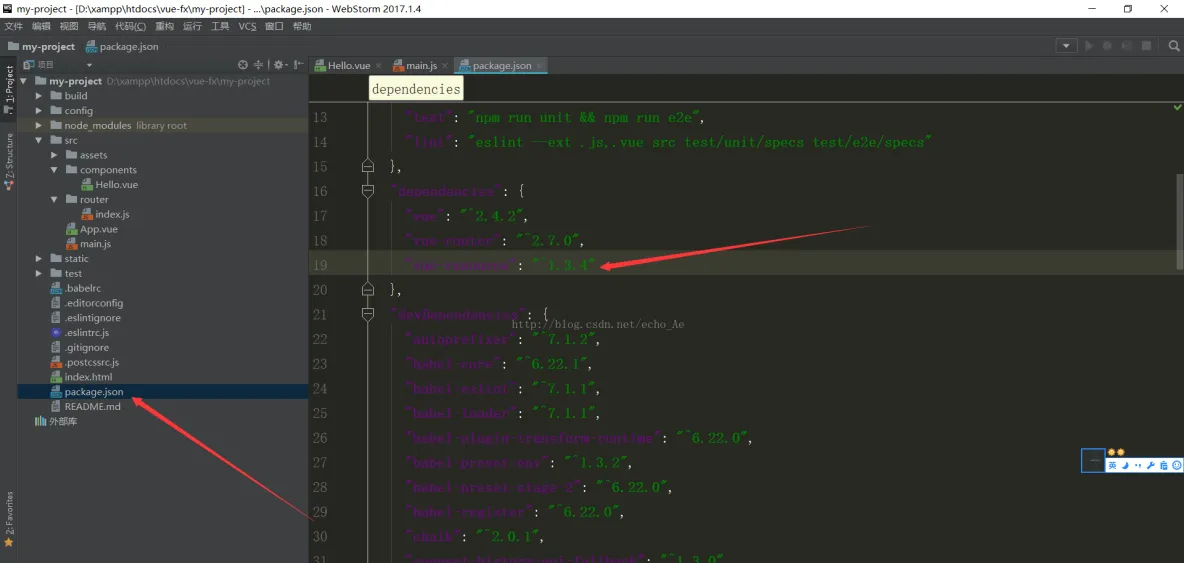Open the 导航 menu

(97, 26)
